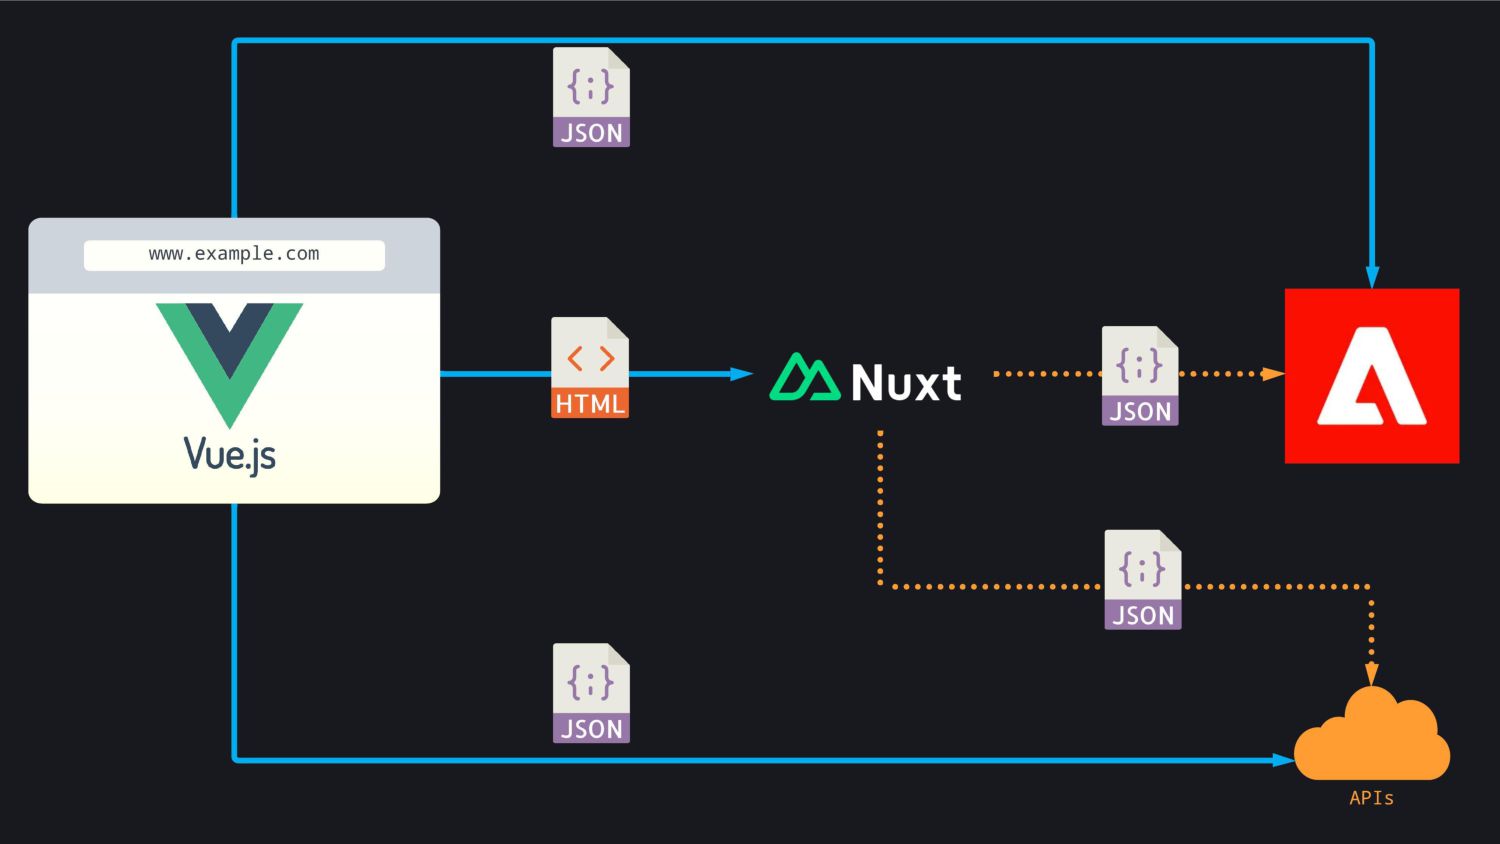Click the www.example.com address bar
Screen dimensions: 1500x844
[x=234, y=255]
